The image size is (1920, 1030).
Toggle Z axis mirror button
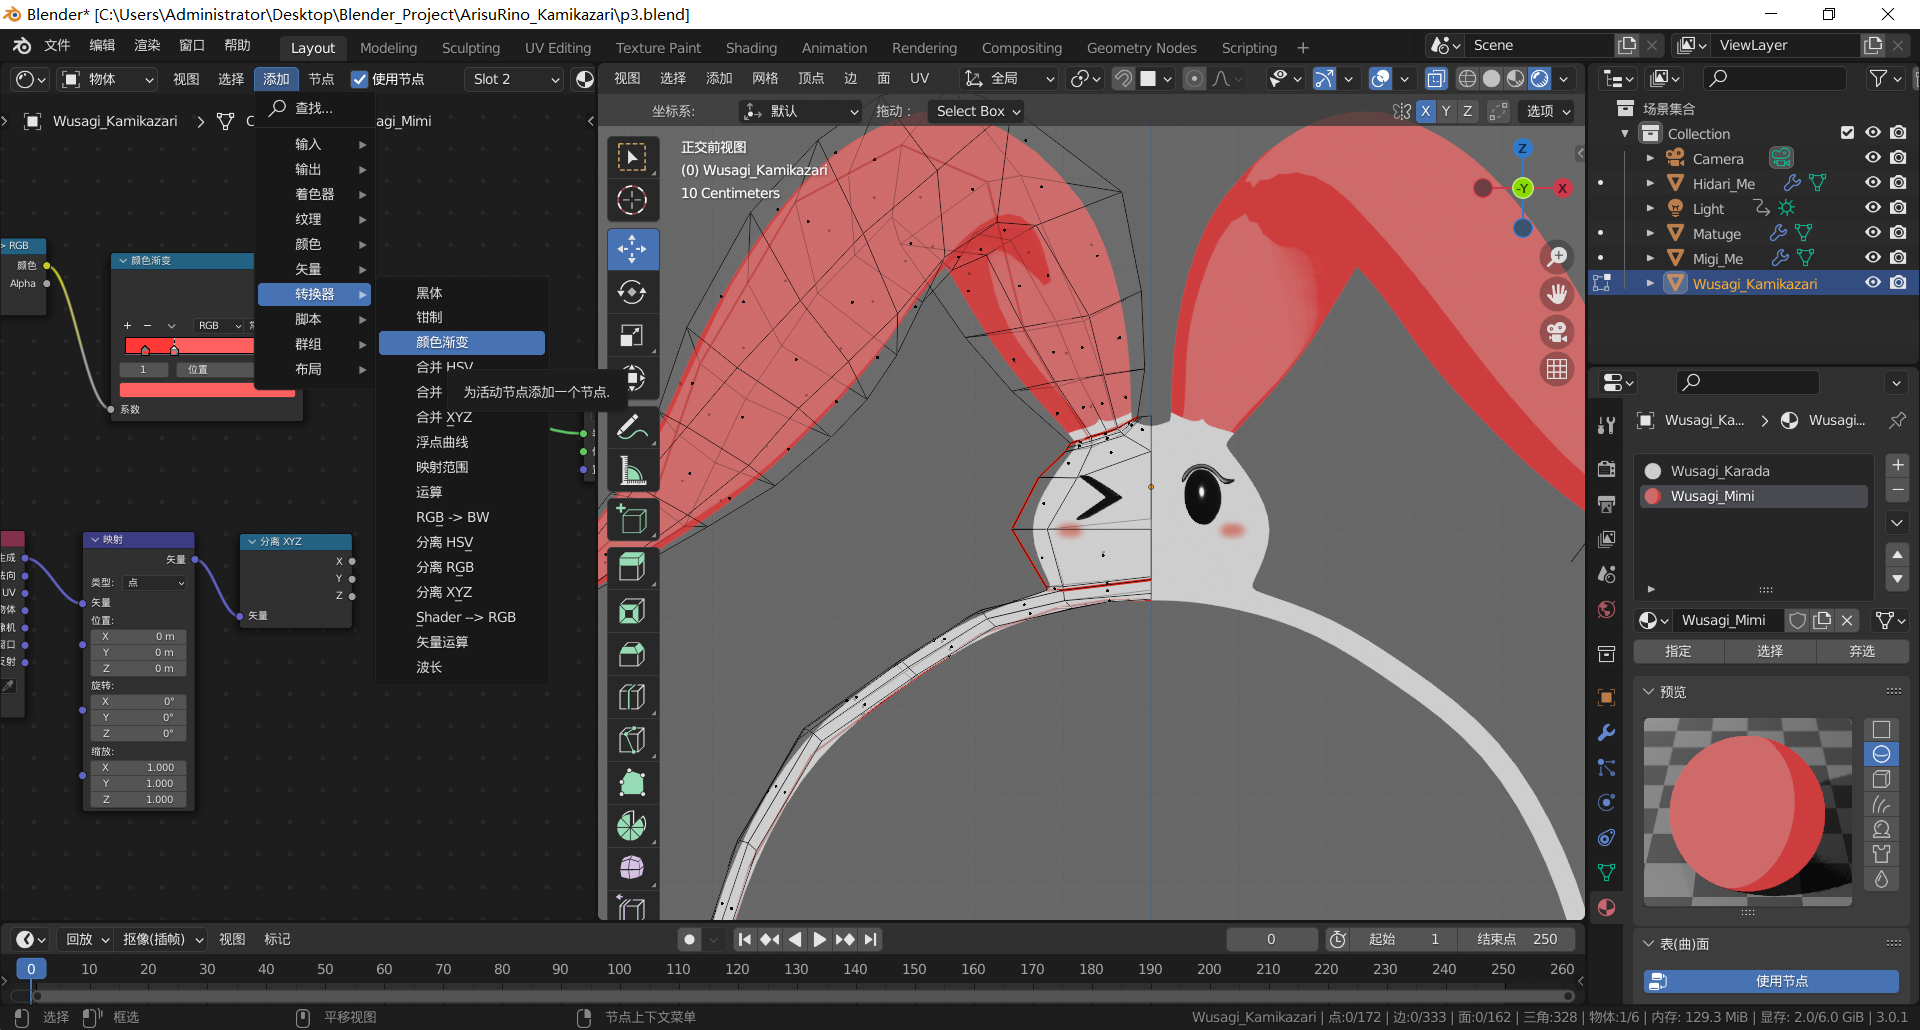coord(1468,111)
